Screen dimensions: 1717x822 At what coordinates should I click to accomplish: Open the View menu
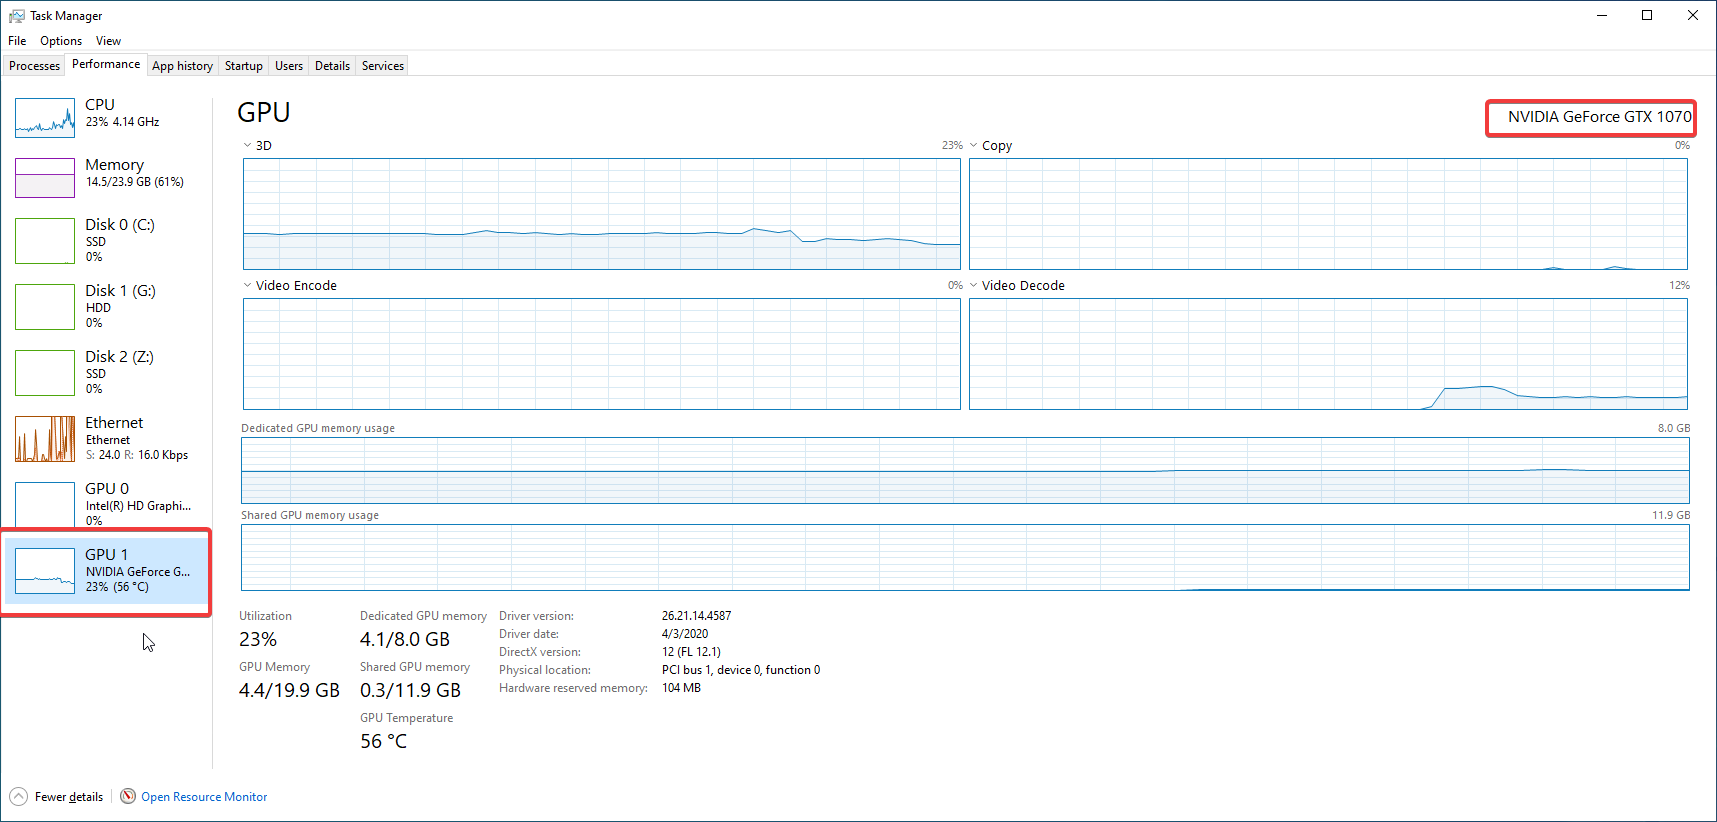pos(108,41)
